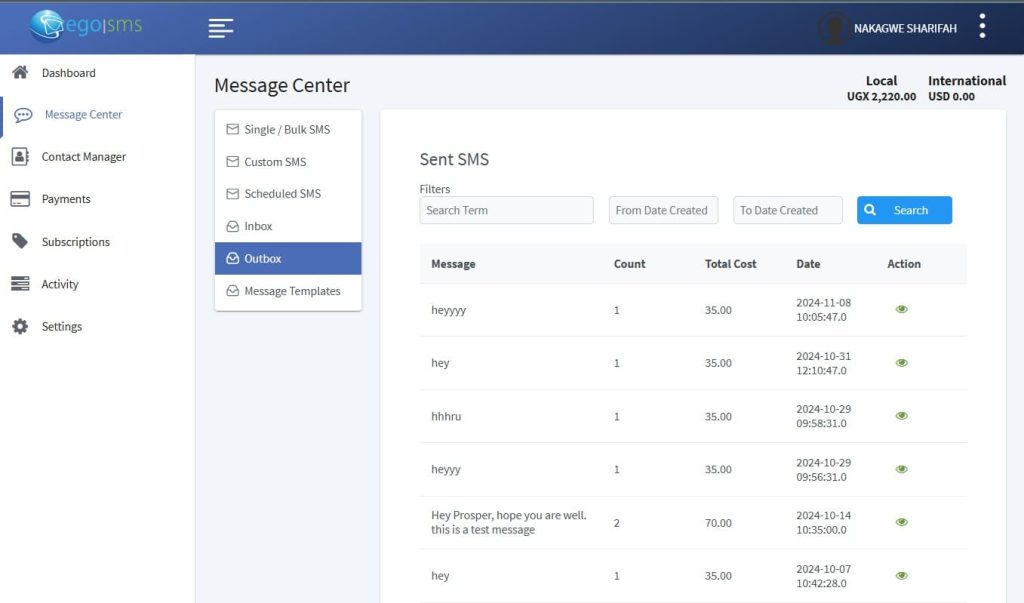Open Scheduled SMS submenu item

coord(282,194)
